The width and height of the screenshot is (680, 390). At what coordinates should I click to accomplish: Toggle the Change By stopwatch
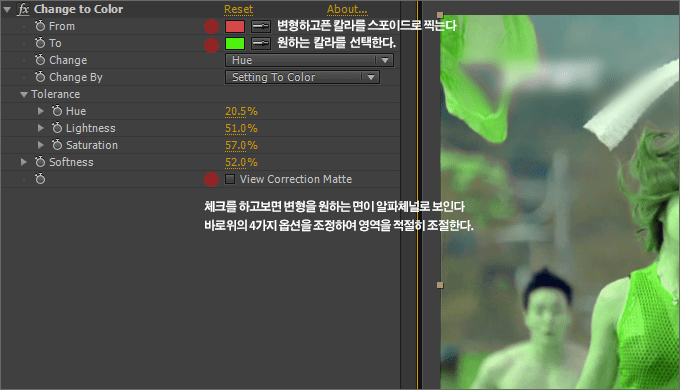pyautogui.click(x=40, y=77)
